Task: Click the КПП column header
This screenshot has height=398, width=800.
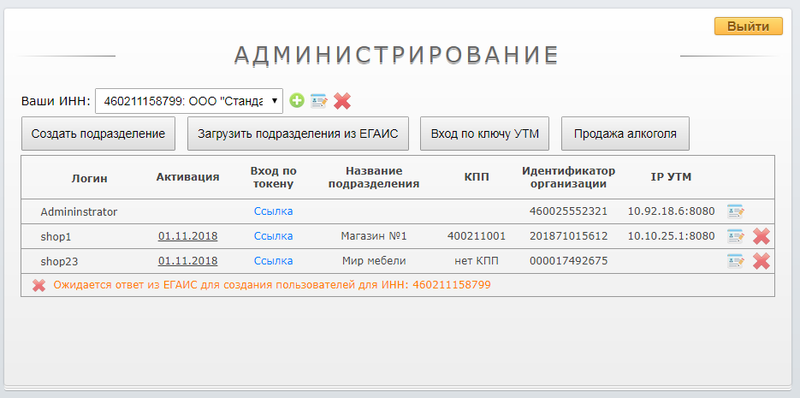Action: 477,177
